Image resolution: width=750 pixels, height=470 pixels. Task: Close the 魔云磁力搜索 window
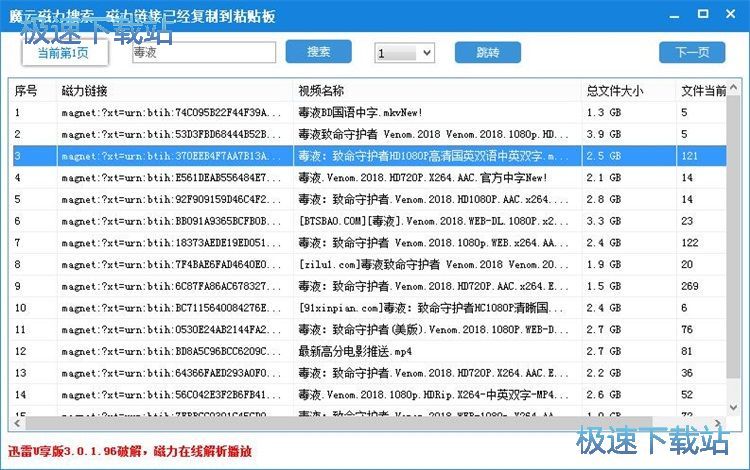click(730, 14)
